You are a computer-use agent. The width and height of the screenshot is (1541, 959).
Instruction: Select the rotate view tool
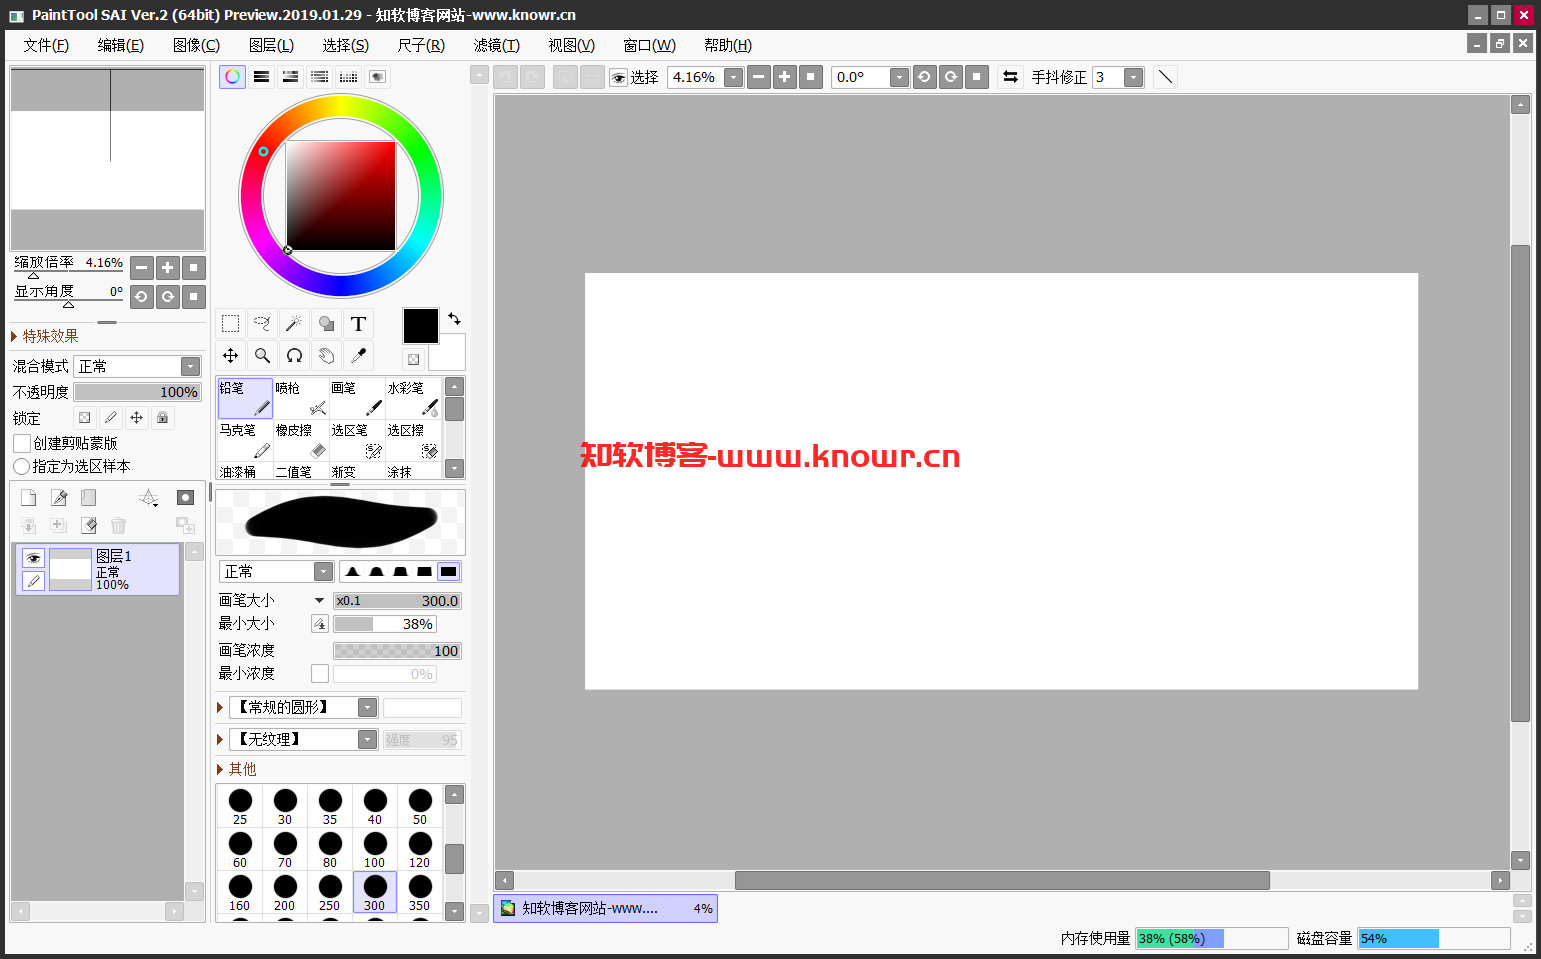pos(294,356)
